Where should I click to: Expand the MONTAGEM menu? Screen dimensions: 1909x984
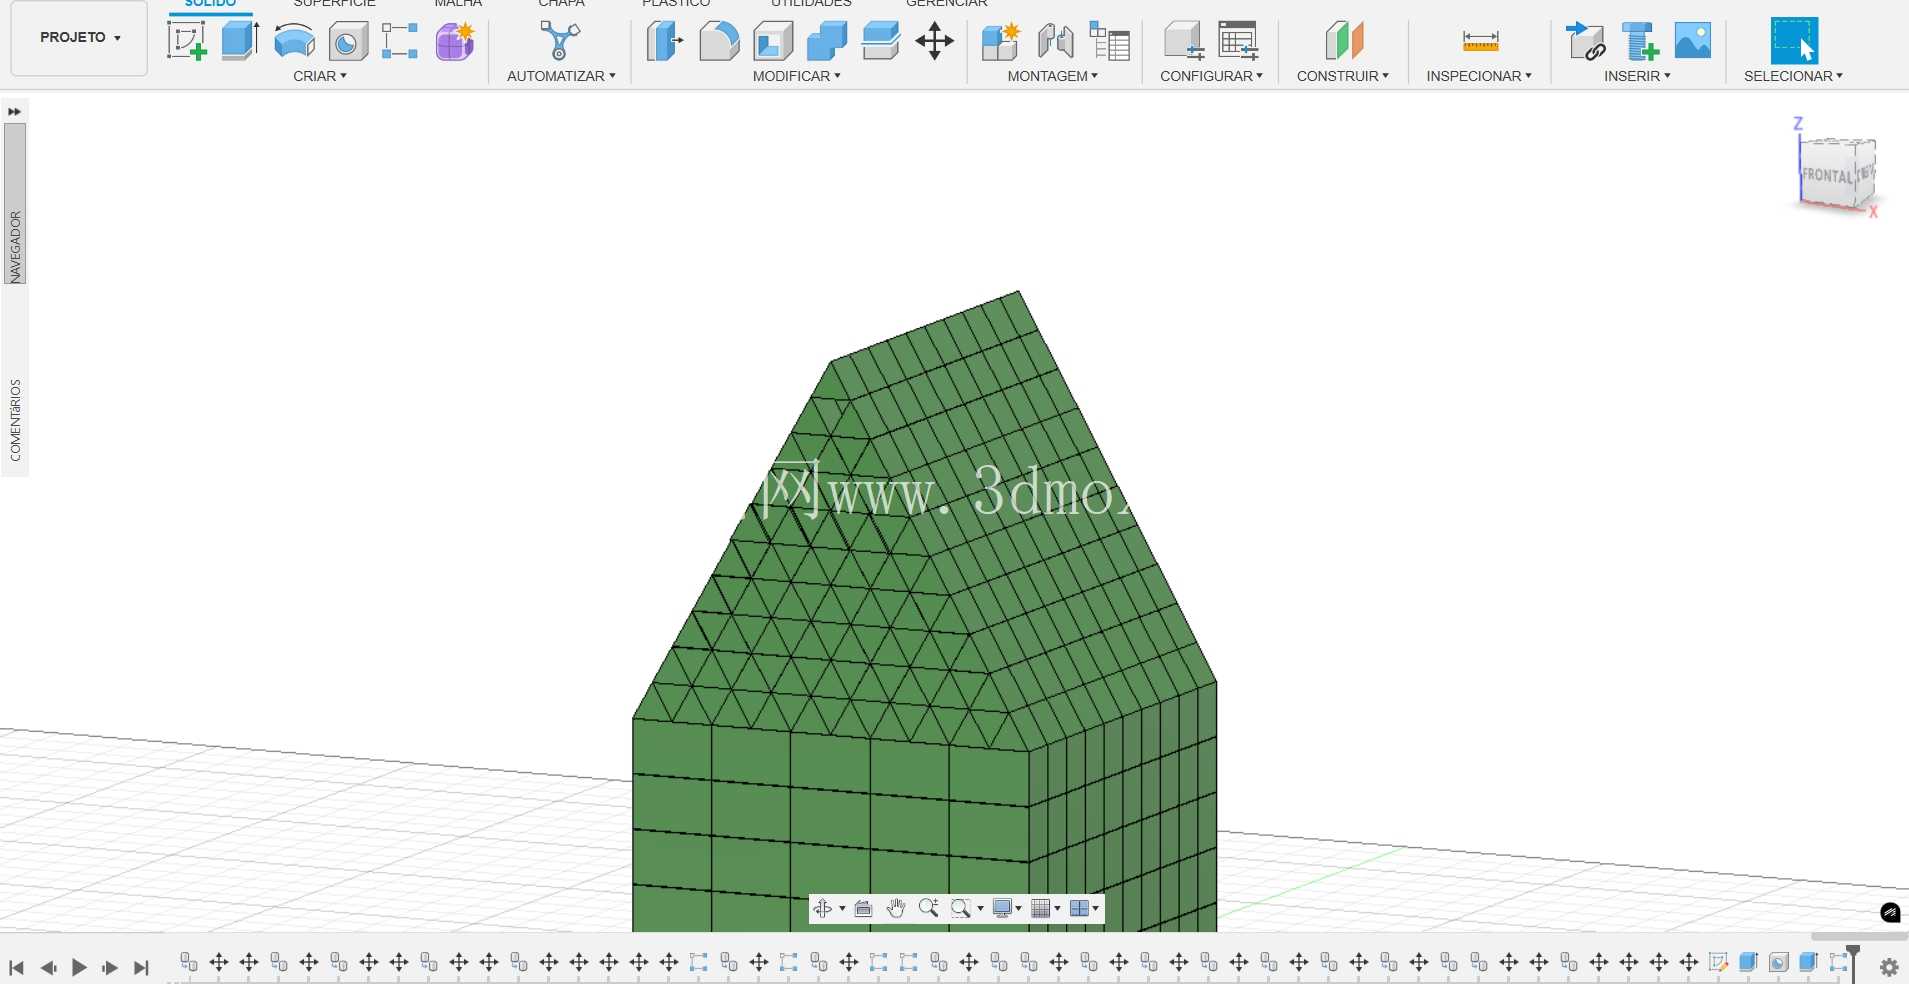coord(1053,76)
